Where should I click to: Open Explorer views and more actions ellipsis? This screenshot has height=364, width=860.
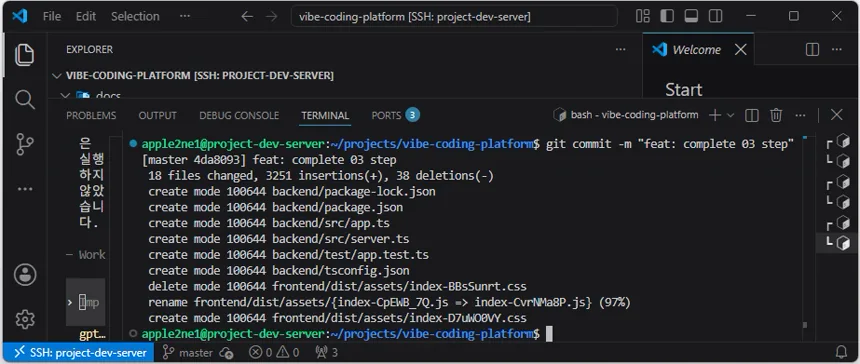pyautogui.click(x=620, y=49)
